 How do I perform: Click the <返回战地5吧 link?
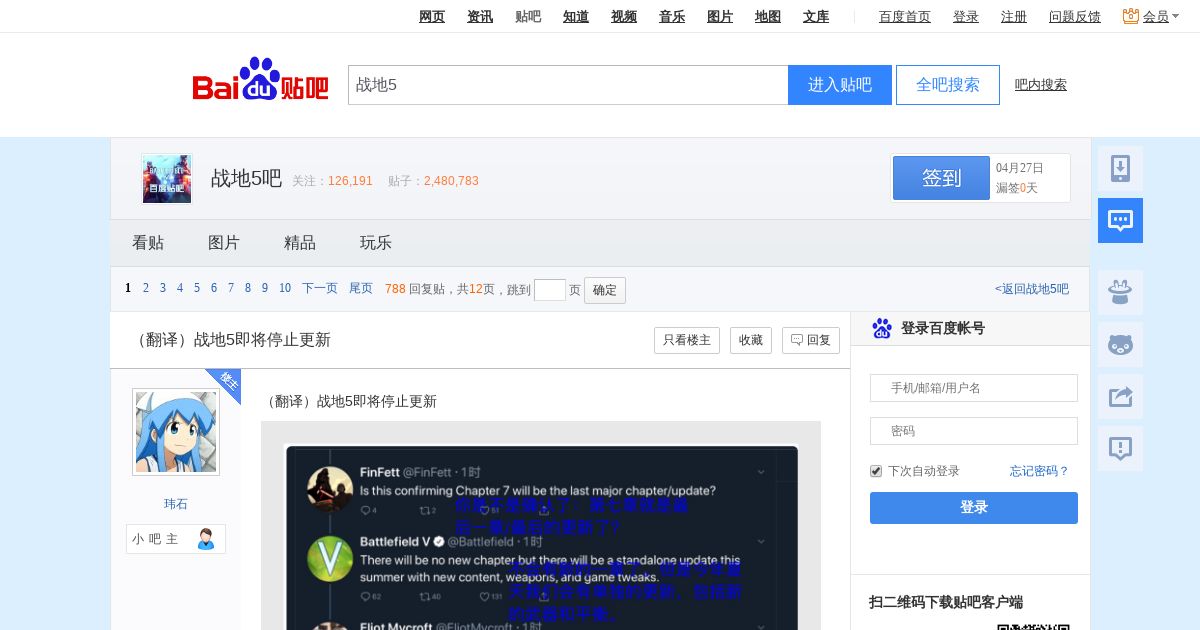(1032, 289)
